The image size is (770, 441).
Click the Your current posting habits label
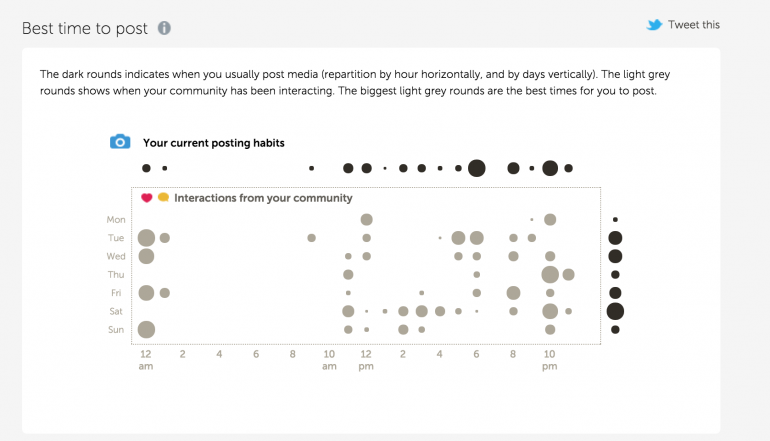pyautogui.click(x=213, y=143)
